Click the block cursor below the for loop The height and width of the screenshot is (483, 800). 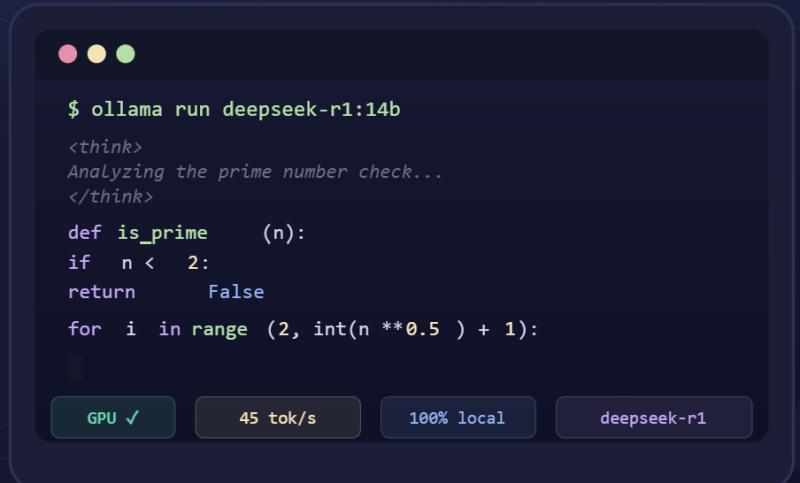pyautogui.click(x=75, y=367)
